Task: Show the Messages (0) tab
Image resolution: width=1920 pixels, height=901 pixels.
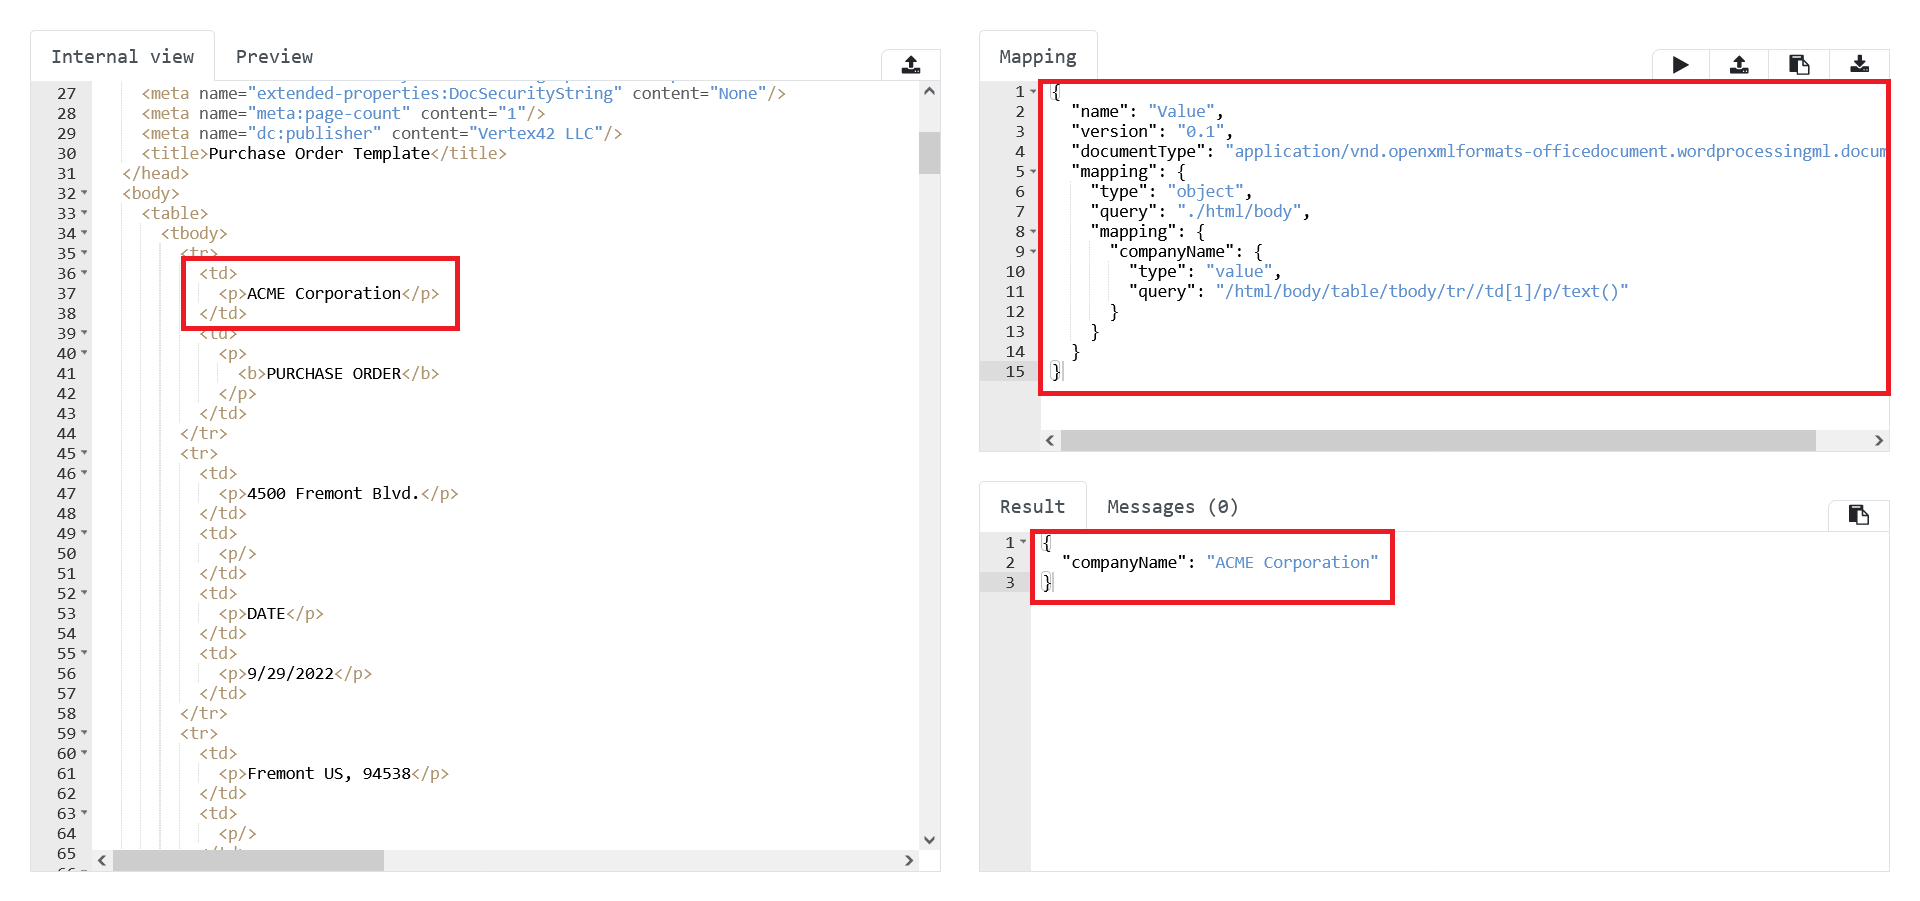Action: tap(1172, 507)
